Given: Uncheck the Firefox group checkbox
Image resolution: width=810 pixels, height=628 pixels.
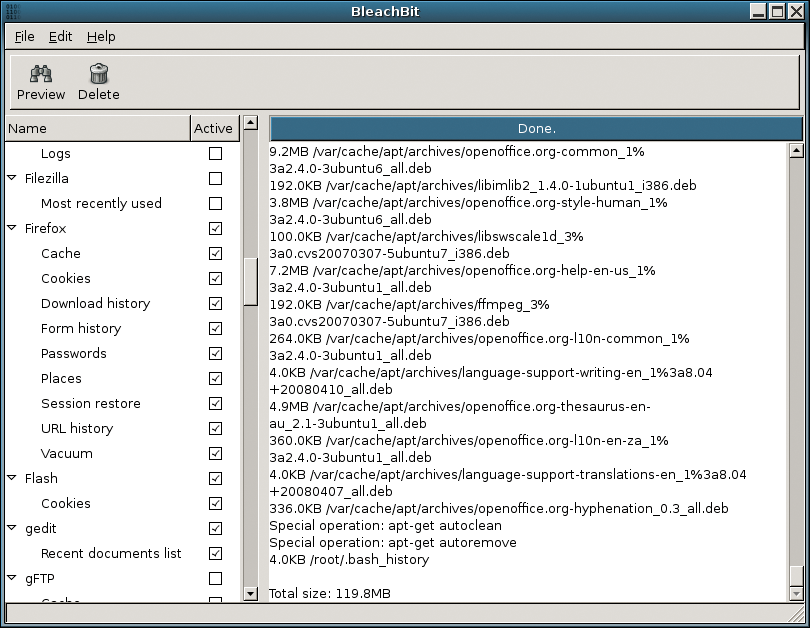Looking at the screenshot, I should point(215,228).
